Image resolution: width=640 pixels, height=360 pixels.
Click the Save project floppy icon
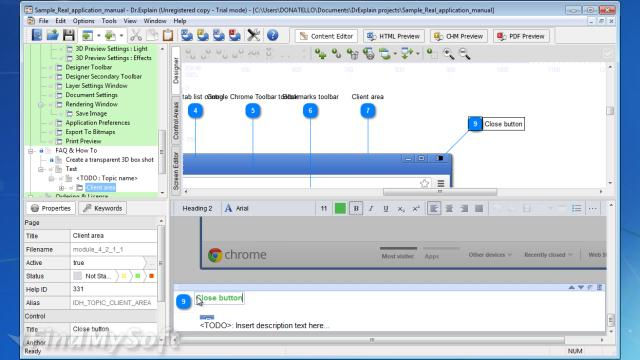69,36
